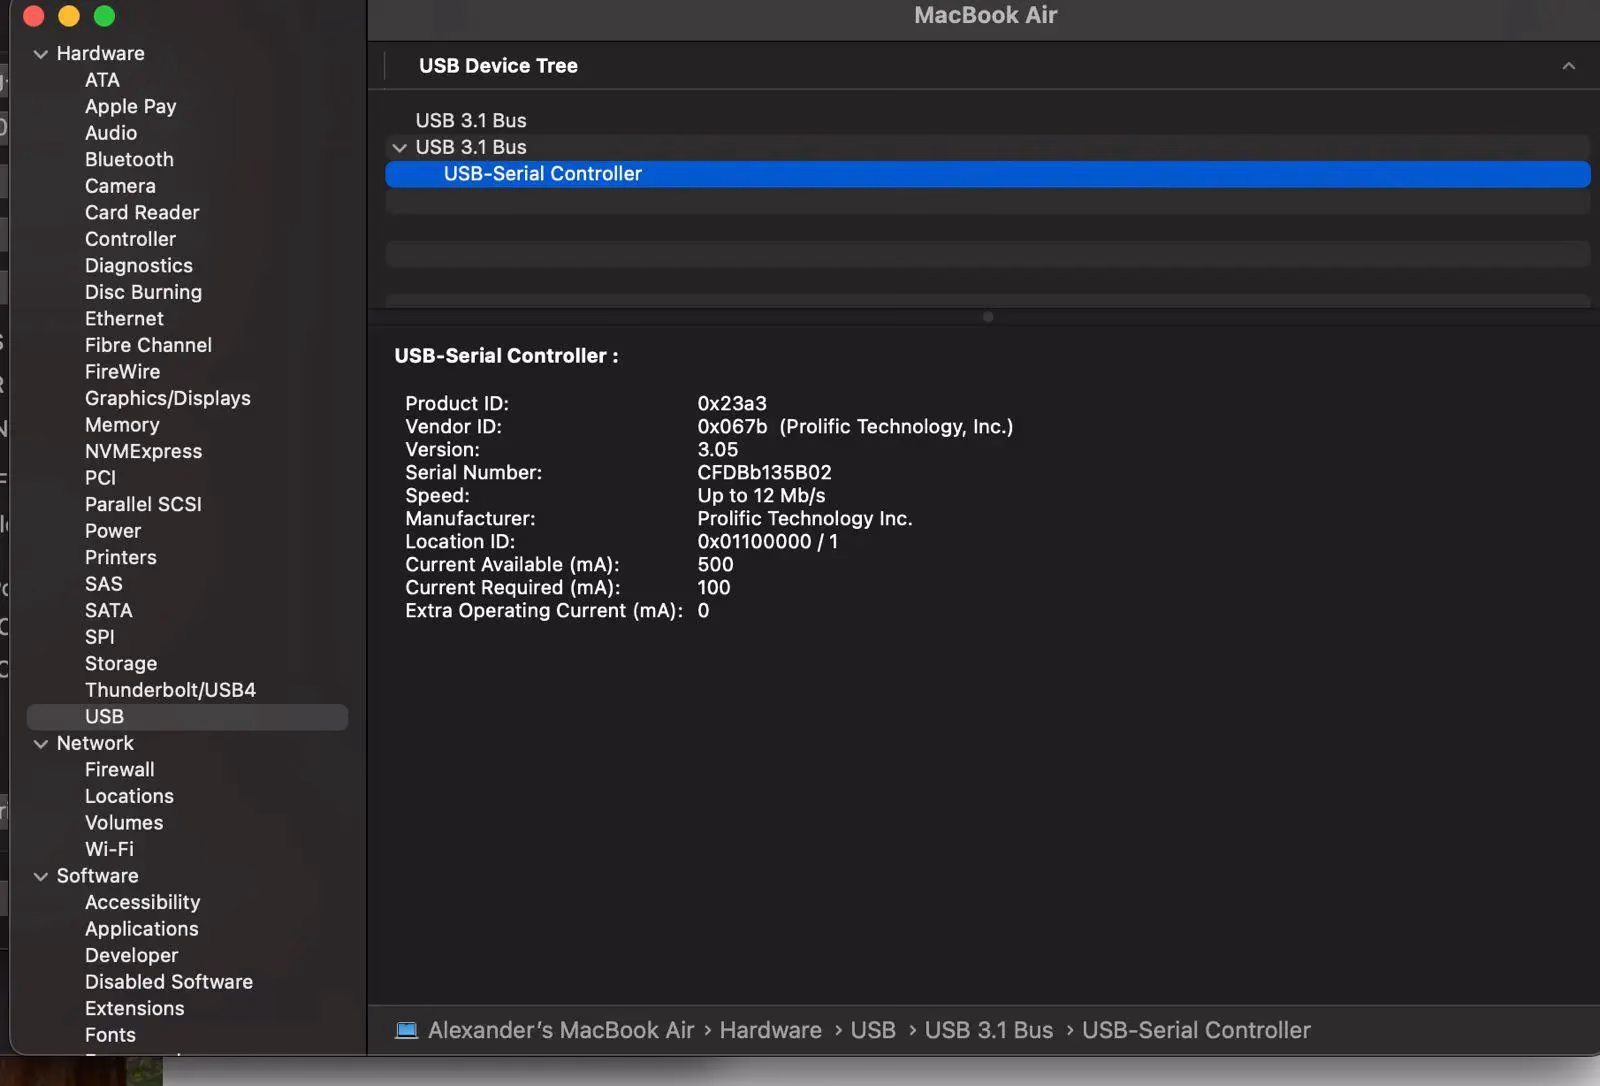Click Hardware in the bottom path bar
1600x1086 pixels.
point(770,1030)
